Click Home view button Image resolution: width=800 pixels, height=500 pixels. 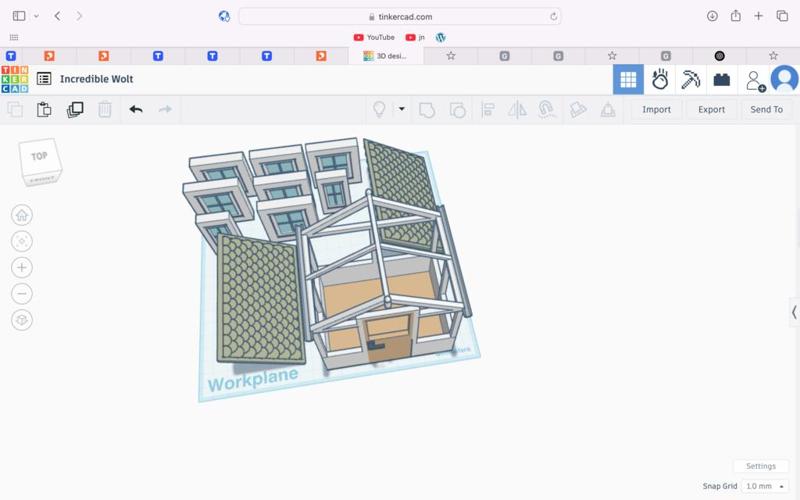click(x=22, y=215)
